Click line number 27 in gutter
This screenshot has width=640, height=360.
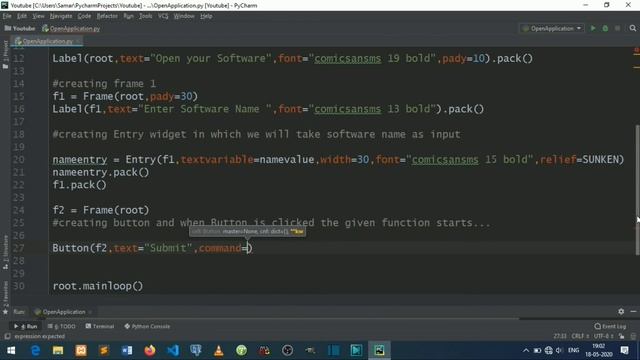(18, 248)
